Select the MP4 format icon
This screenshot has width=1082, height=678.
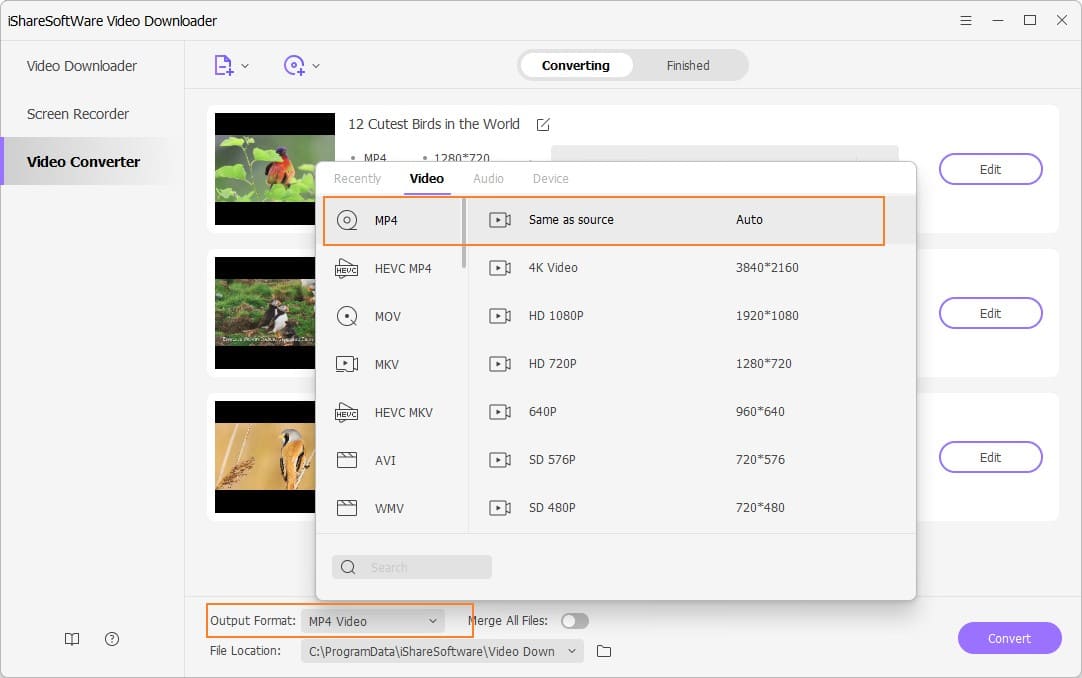[x=346, y=219]
